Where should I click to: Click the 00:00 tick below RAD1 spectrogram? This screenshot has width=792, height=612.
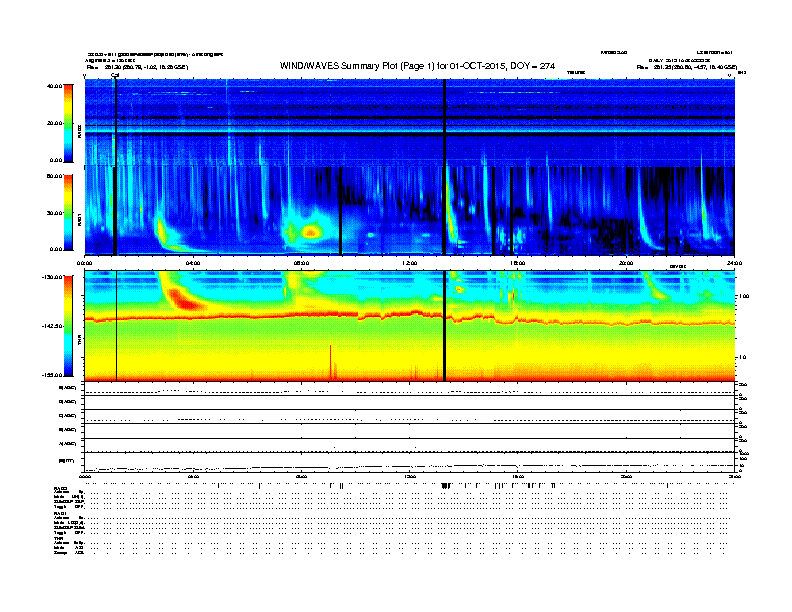point(84,263)
